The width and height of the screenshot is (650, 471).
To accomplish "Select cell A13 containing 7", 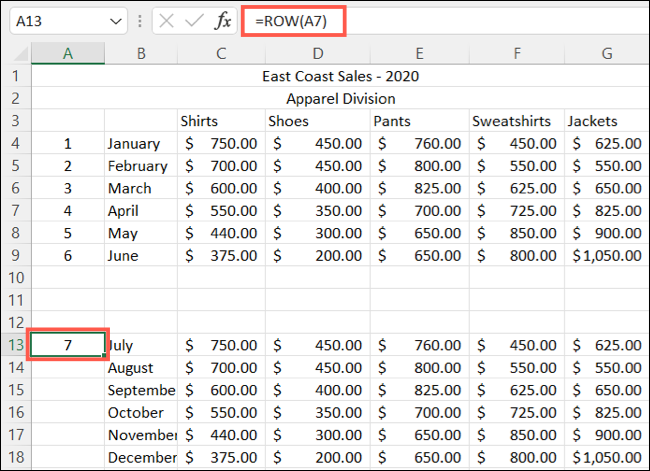I will (x=67, y=344).
